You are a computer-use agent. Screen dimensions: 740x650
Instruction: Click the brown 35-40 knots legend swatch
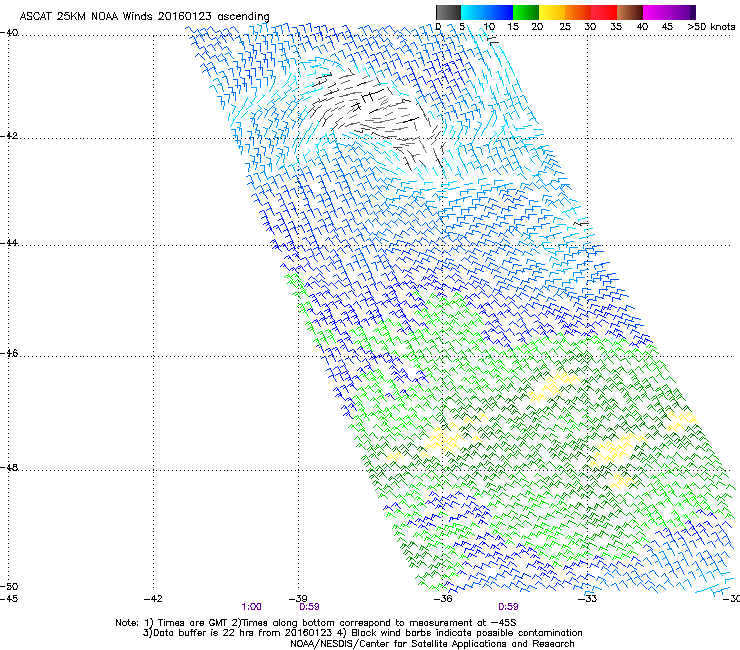click(x=629, y=12)
